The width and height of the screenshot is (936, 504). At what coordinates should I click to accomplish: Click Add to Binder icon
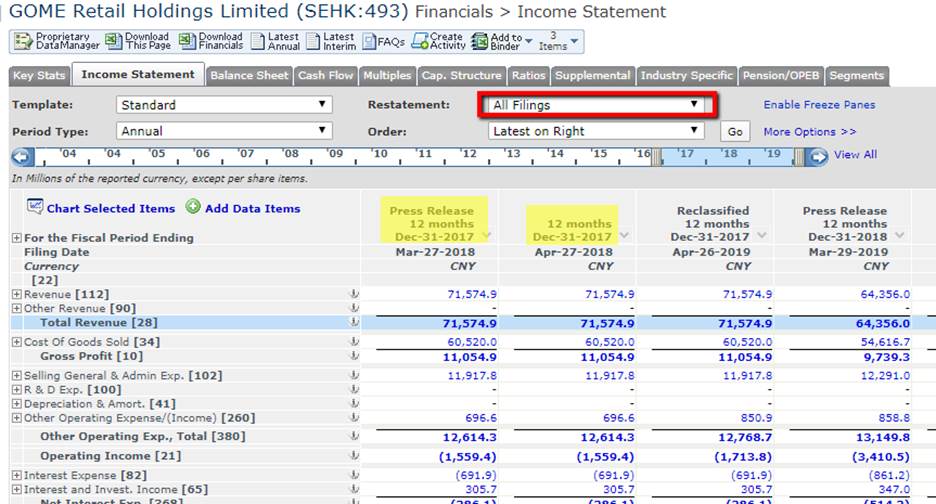tap(479, 41)
